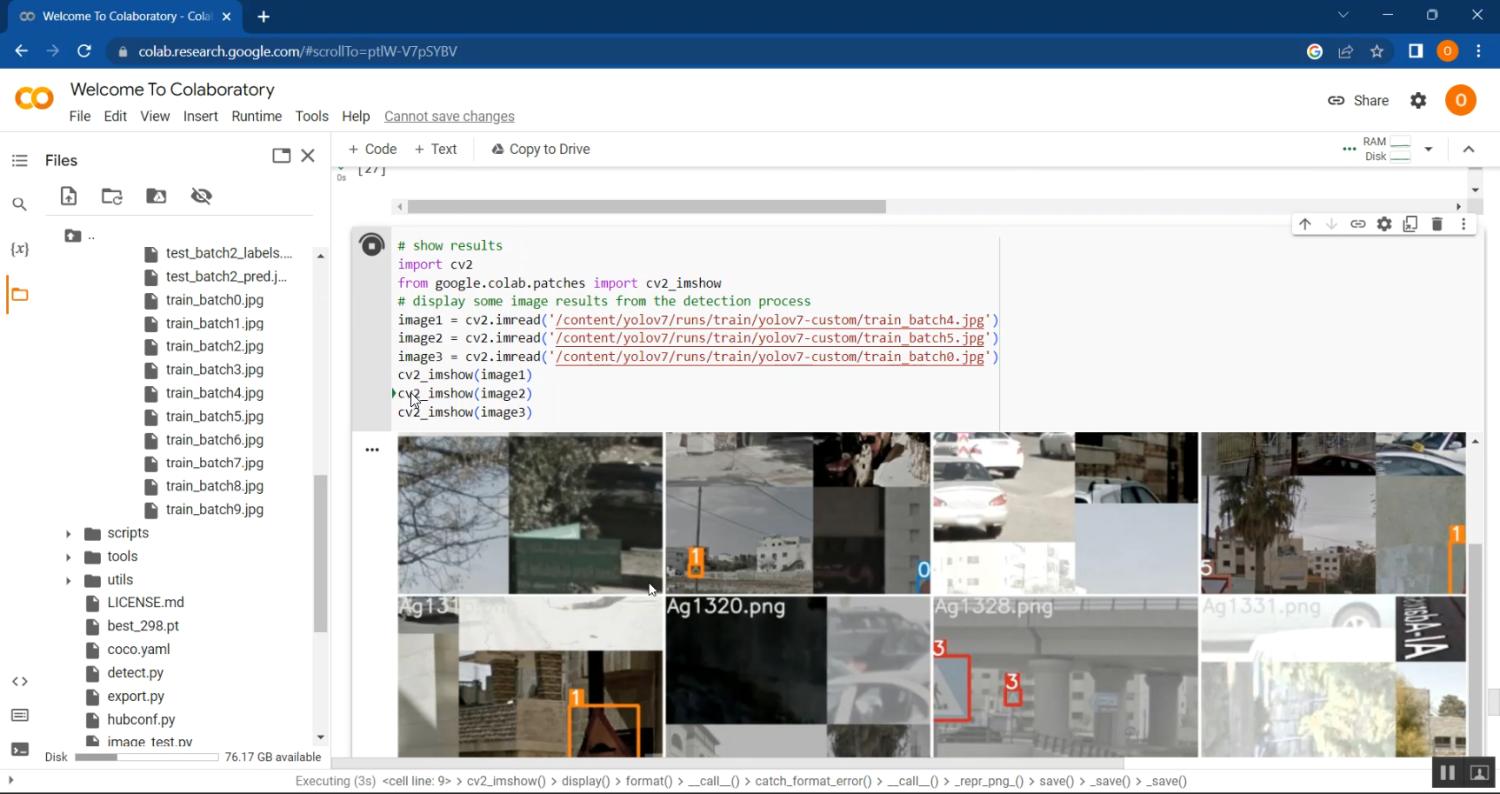Open RAM and Disk resources dropdown
1500x794 pixels.
tap(1428, 149)
